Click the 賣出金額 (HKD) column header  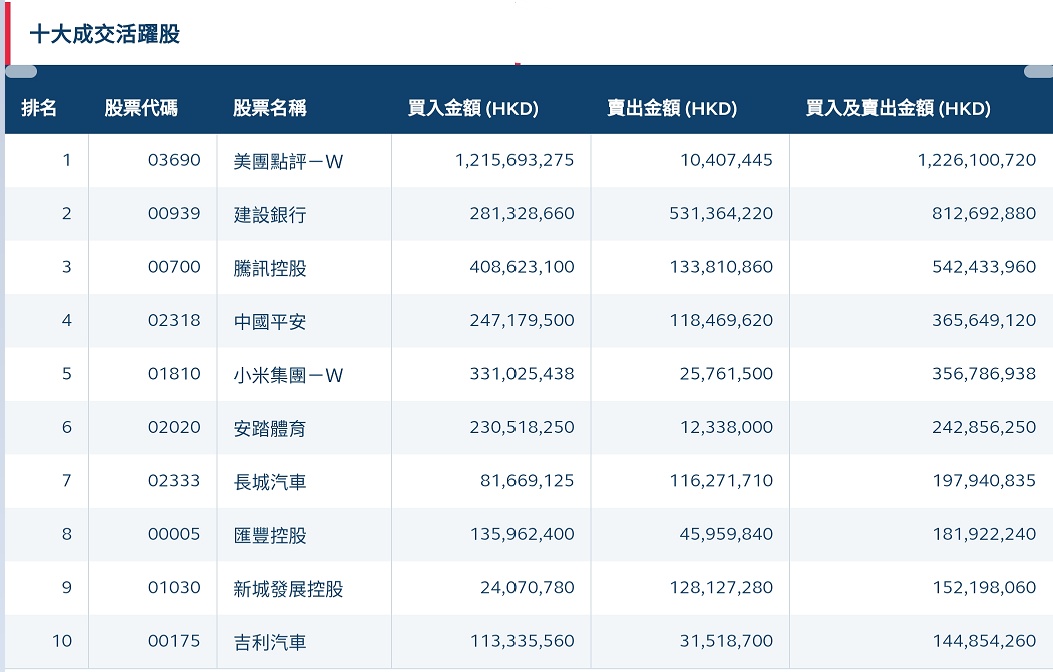(672, 107)
